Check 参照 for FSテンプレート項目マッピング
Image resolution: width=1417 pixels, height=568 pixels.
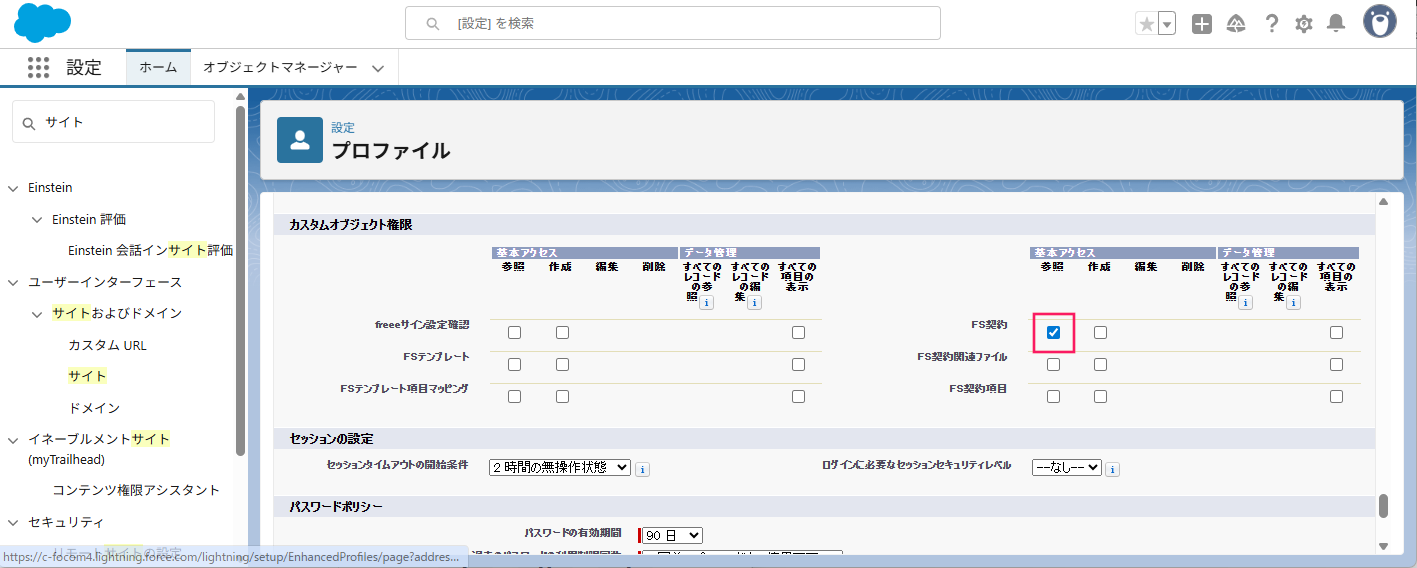pos(514,397)
